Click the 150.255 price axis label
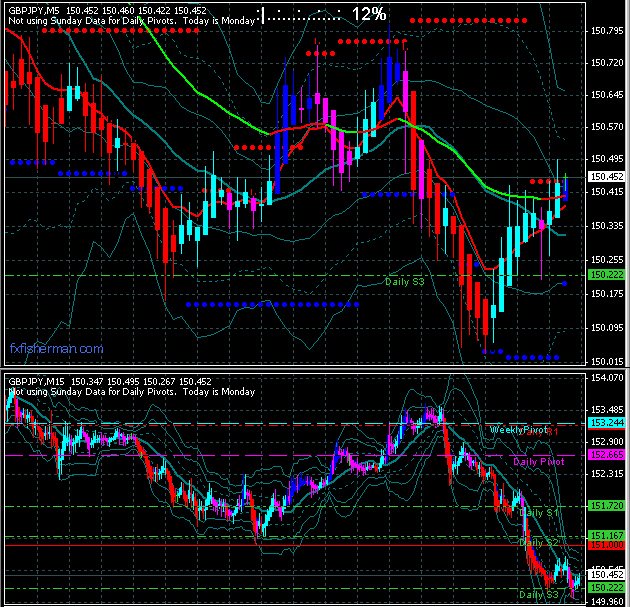Screen dimensions: 630x607 click(607, 260)
